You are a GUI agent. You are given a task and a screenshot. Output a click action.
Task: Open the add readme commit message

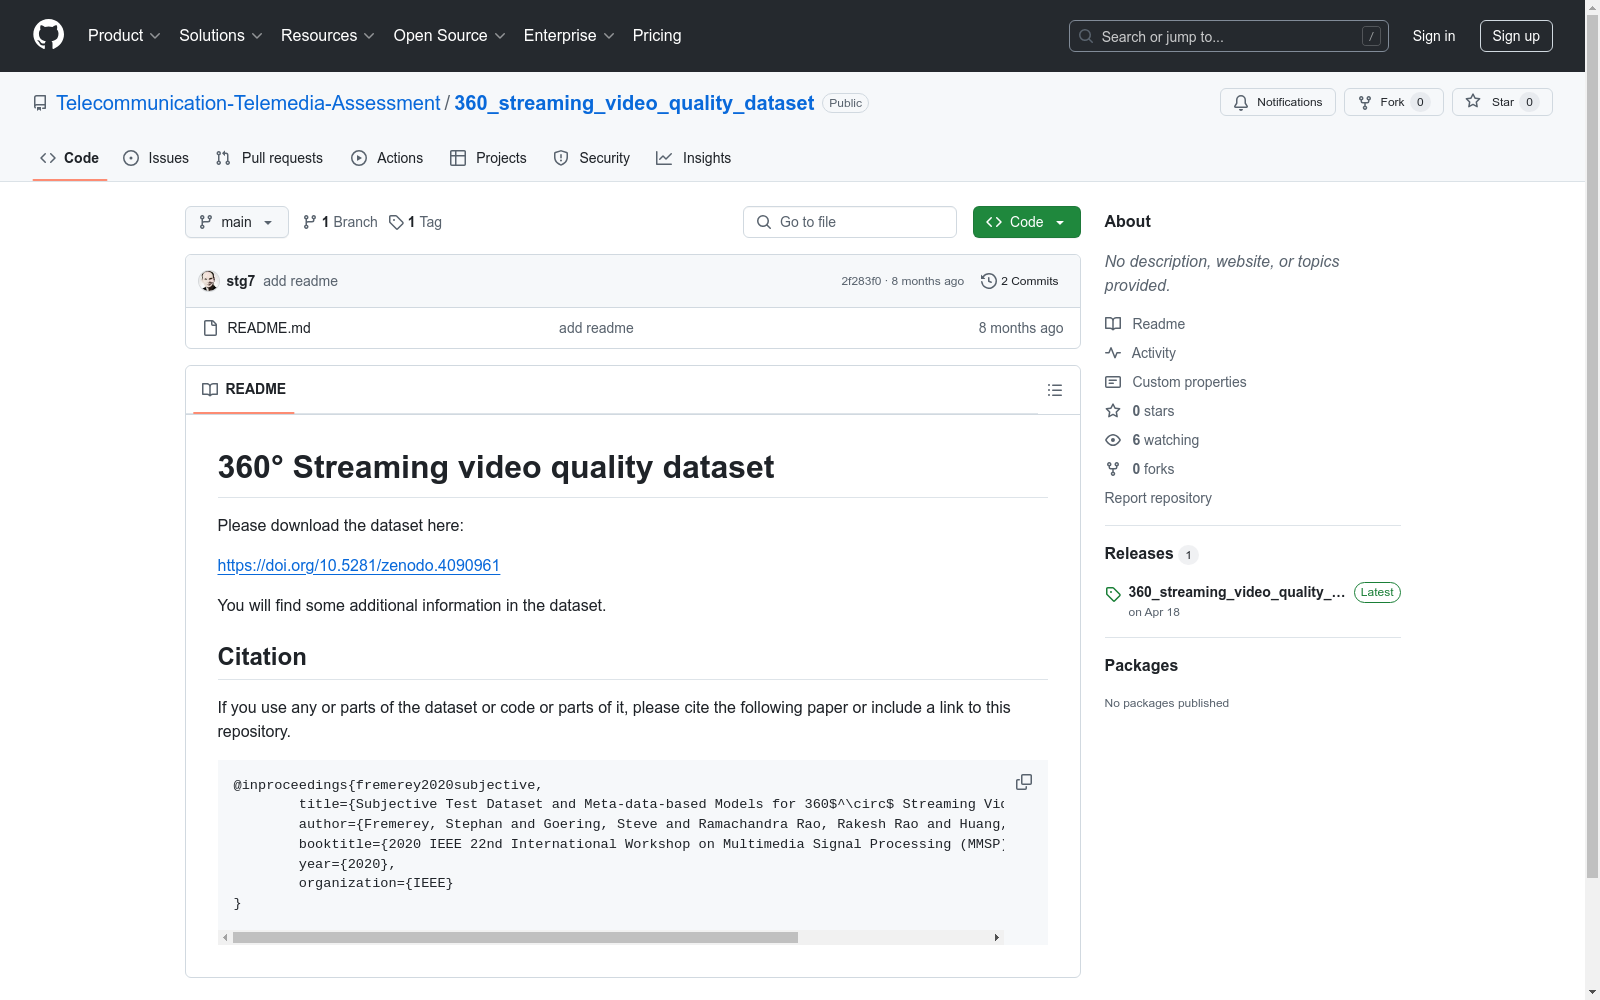pyautogui.click(x=300, y=281)
